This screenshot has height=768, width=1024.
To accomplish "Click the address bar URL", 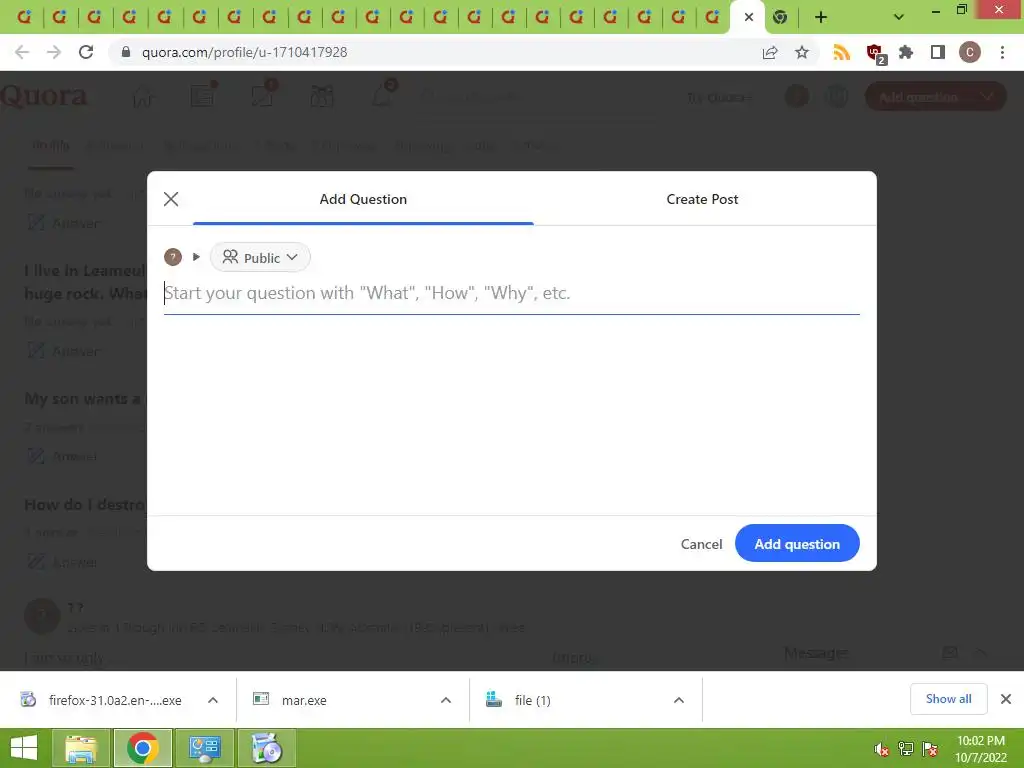I will (245, 52).
